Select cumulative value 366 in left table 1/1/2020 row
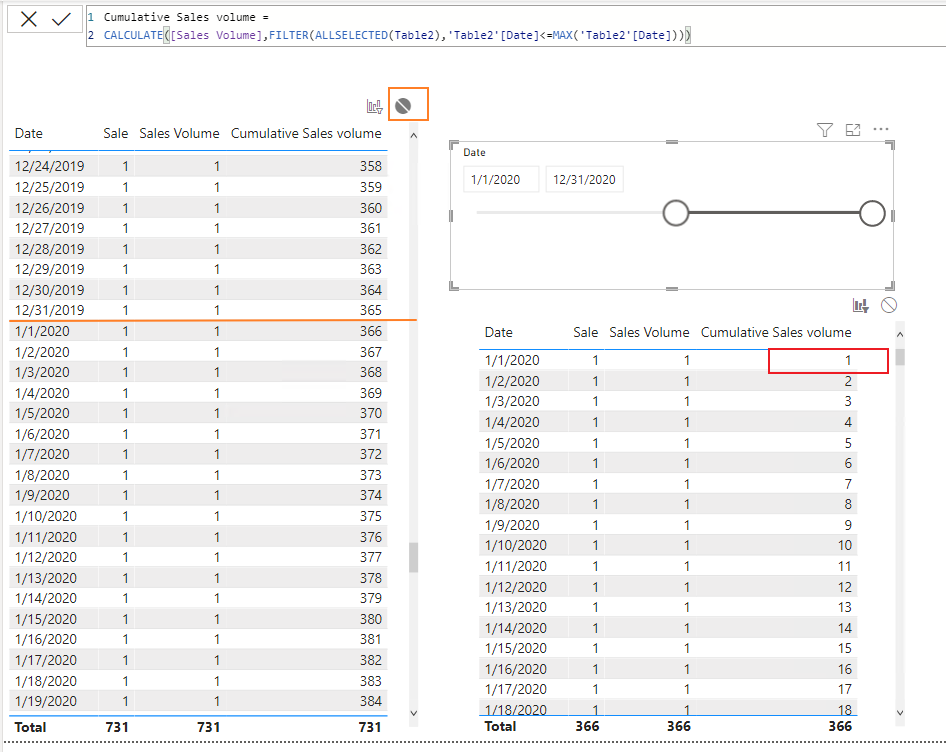 (370, 331)
